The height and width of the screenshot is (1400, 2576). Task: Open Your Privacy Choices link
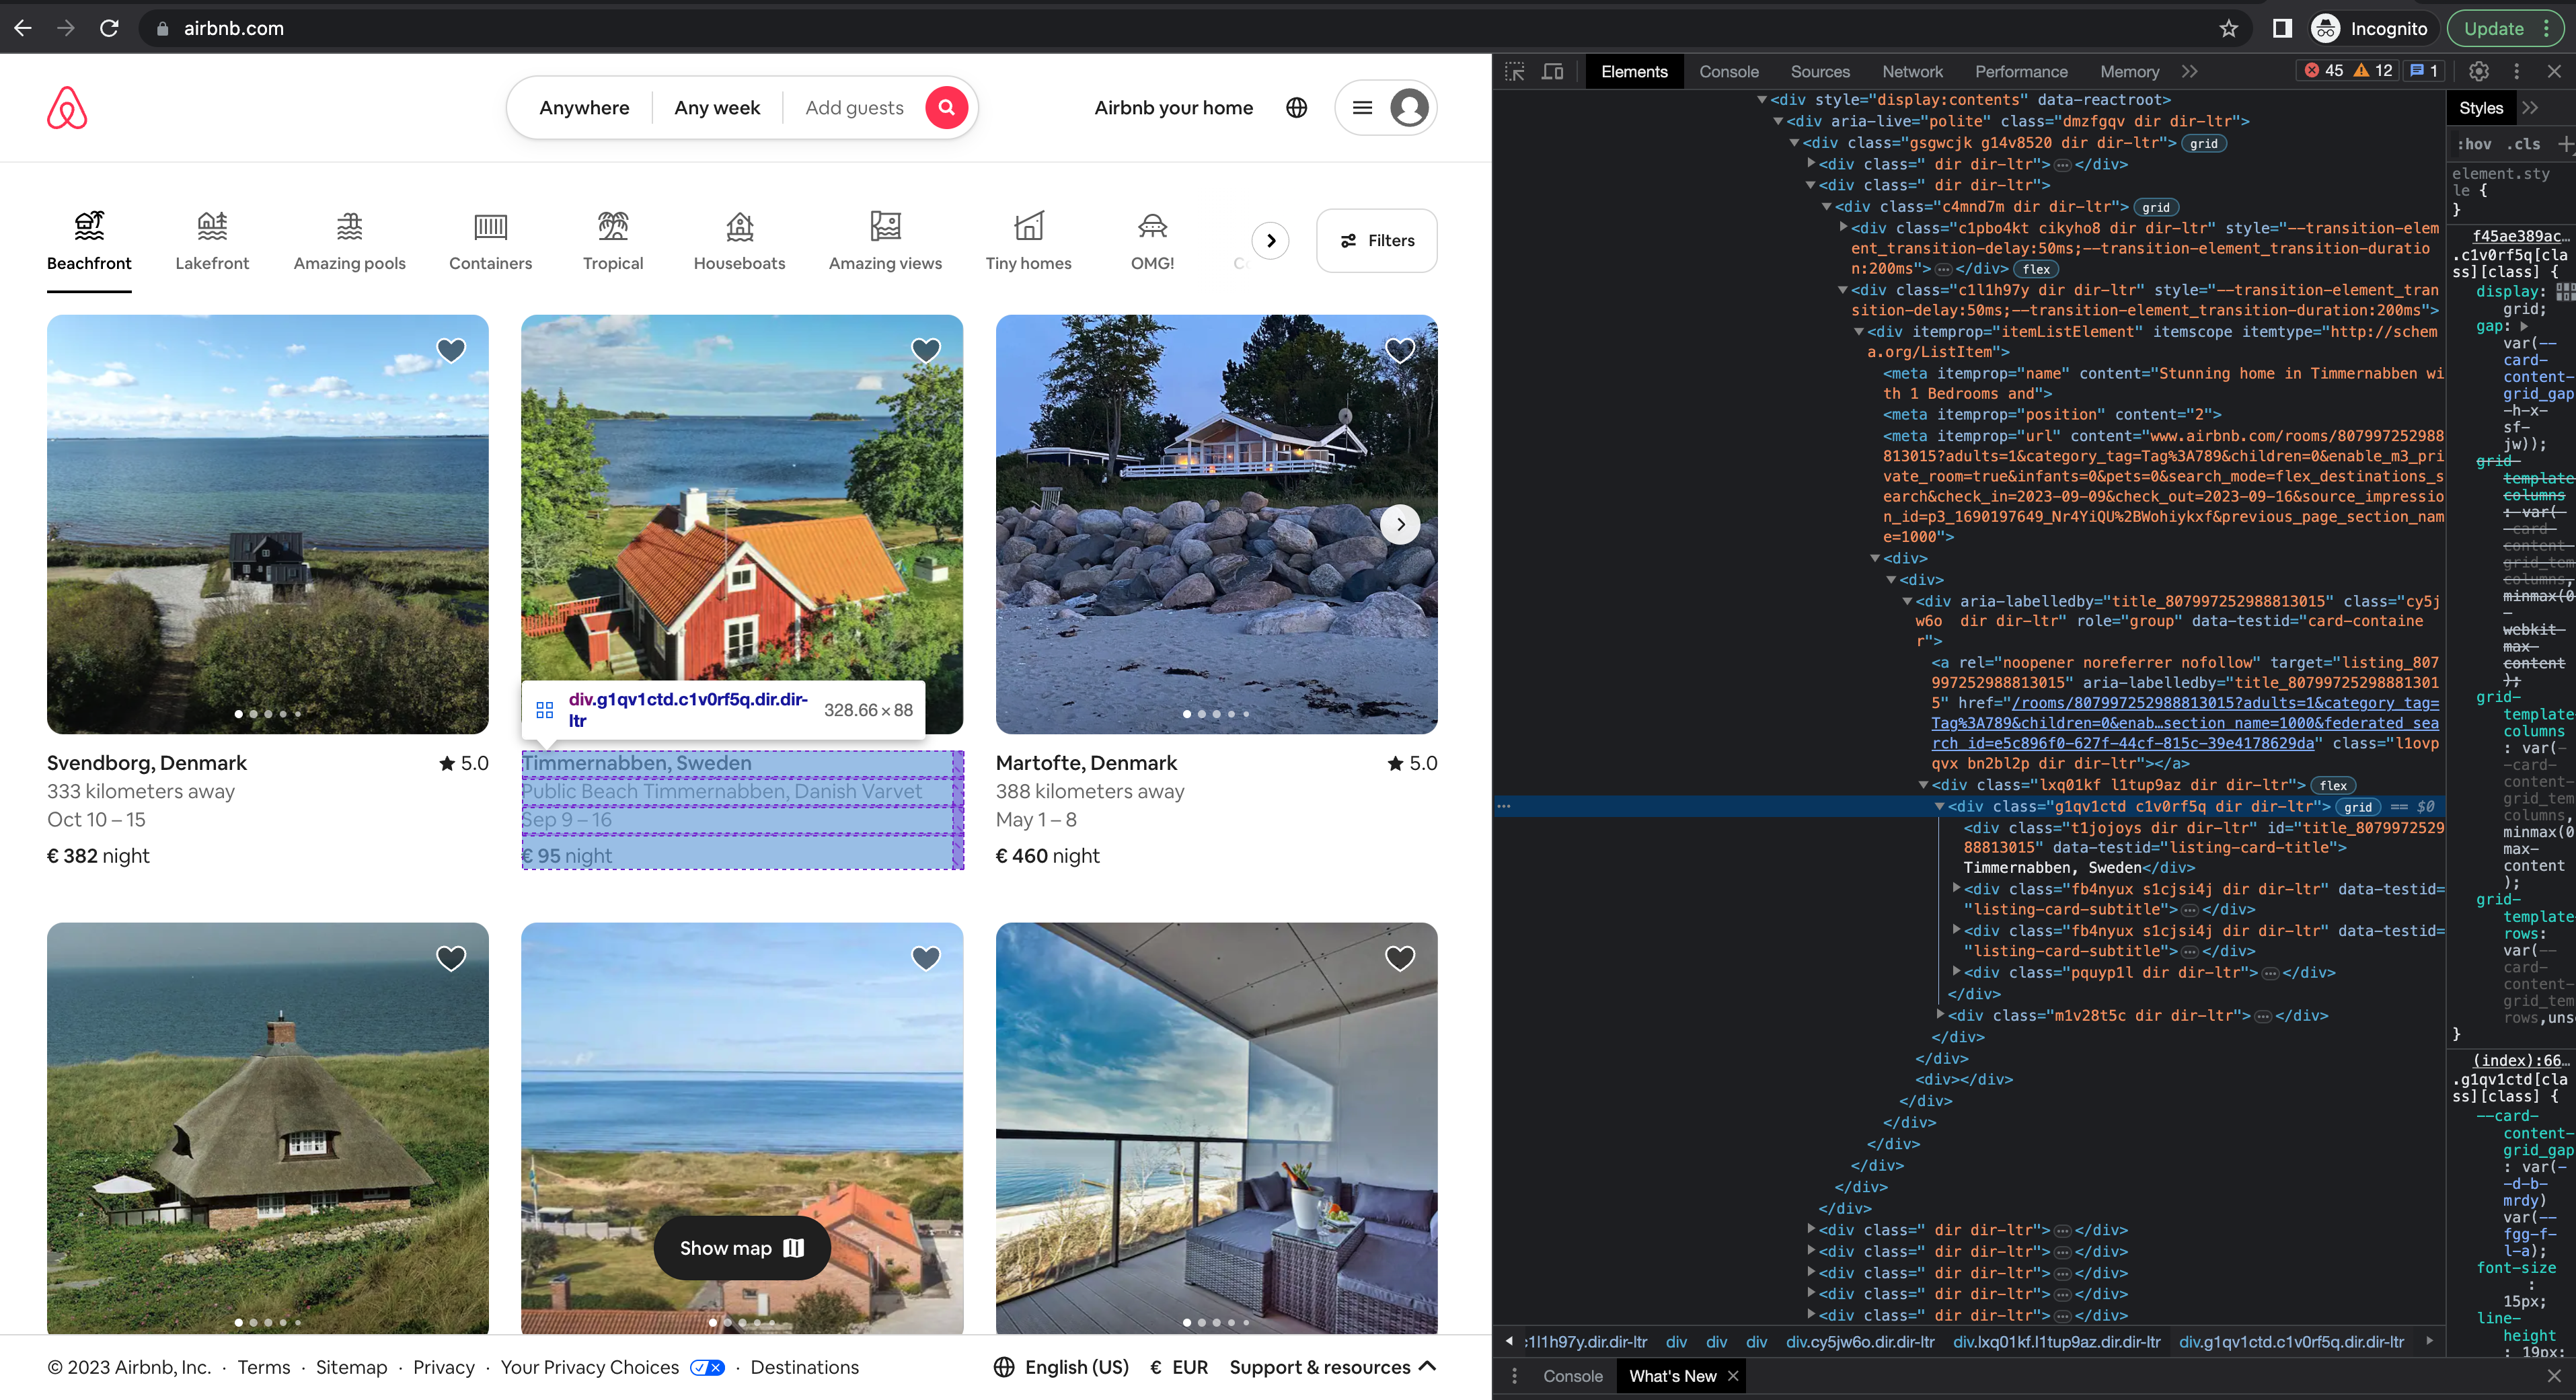click(x=612, y=1367)
